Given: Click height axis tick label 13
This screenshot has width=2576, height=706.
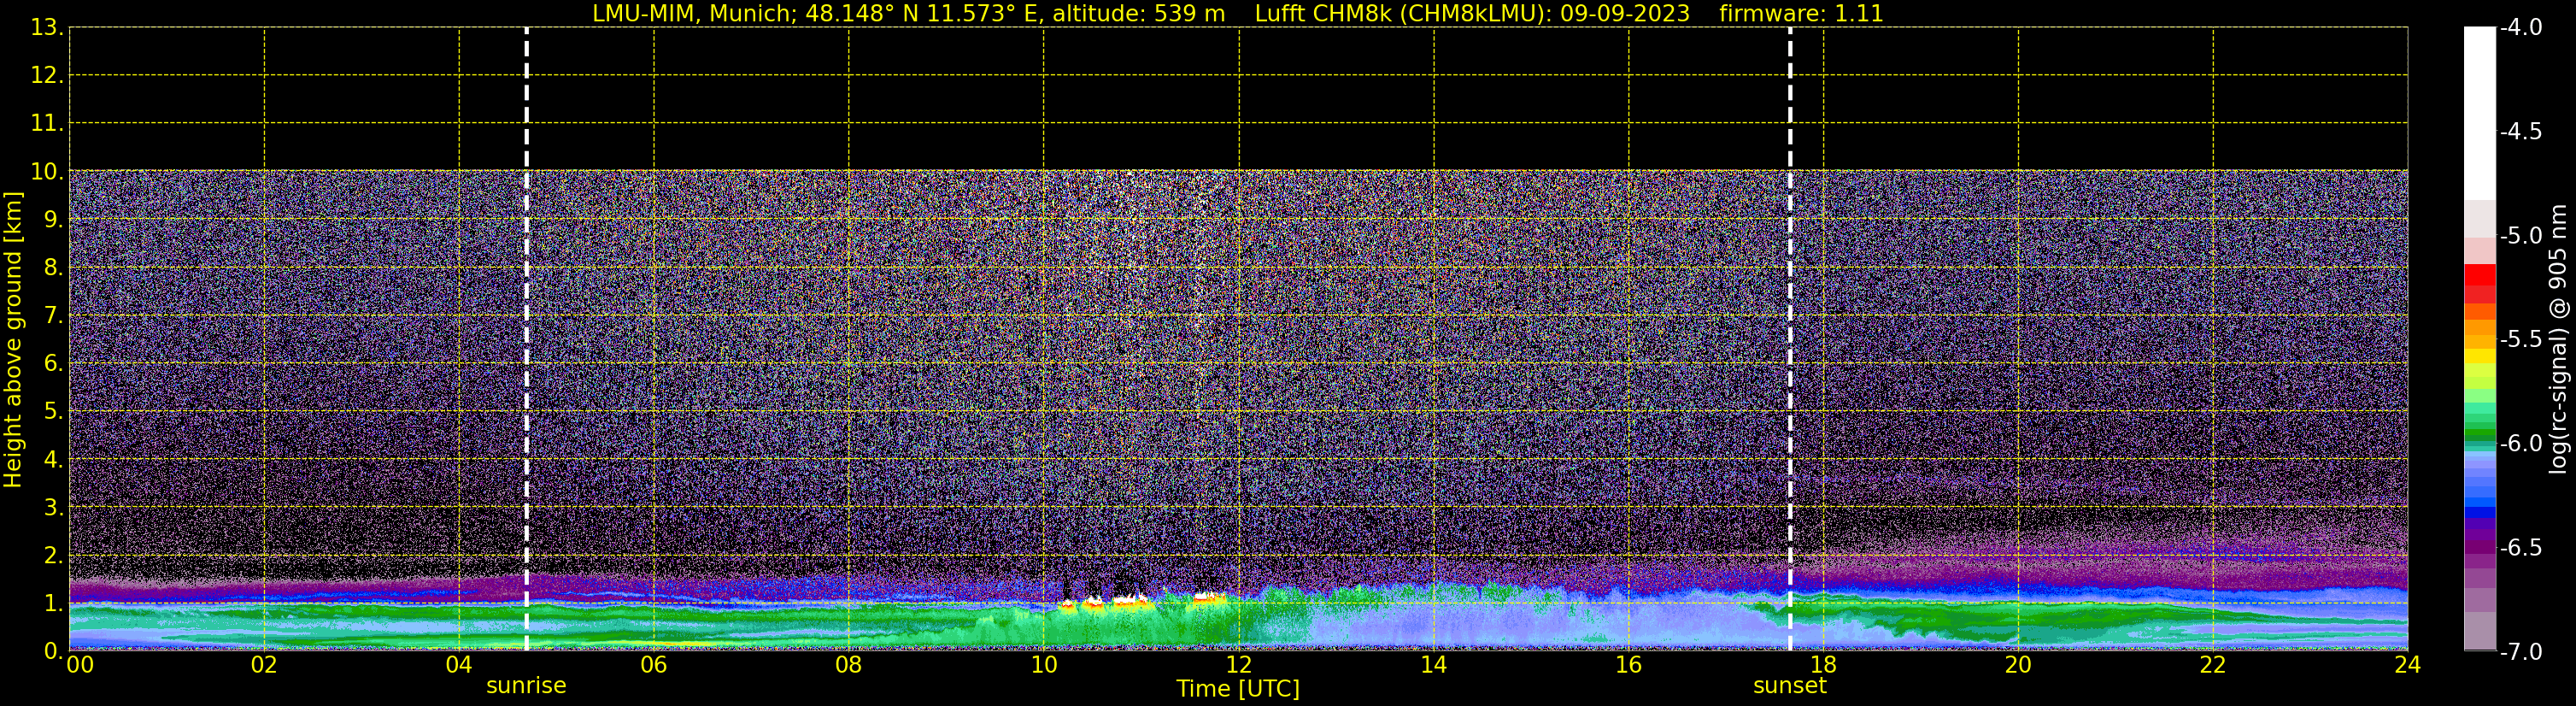Looking at the screenshot, I should tap(45, 28).
